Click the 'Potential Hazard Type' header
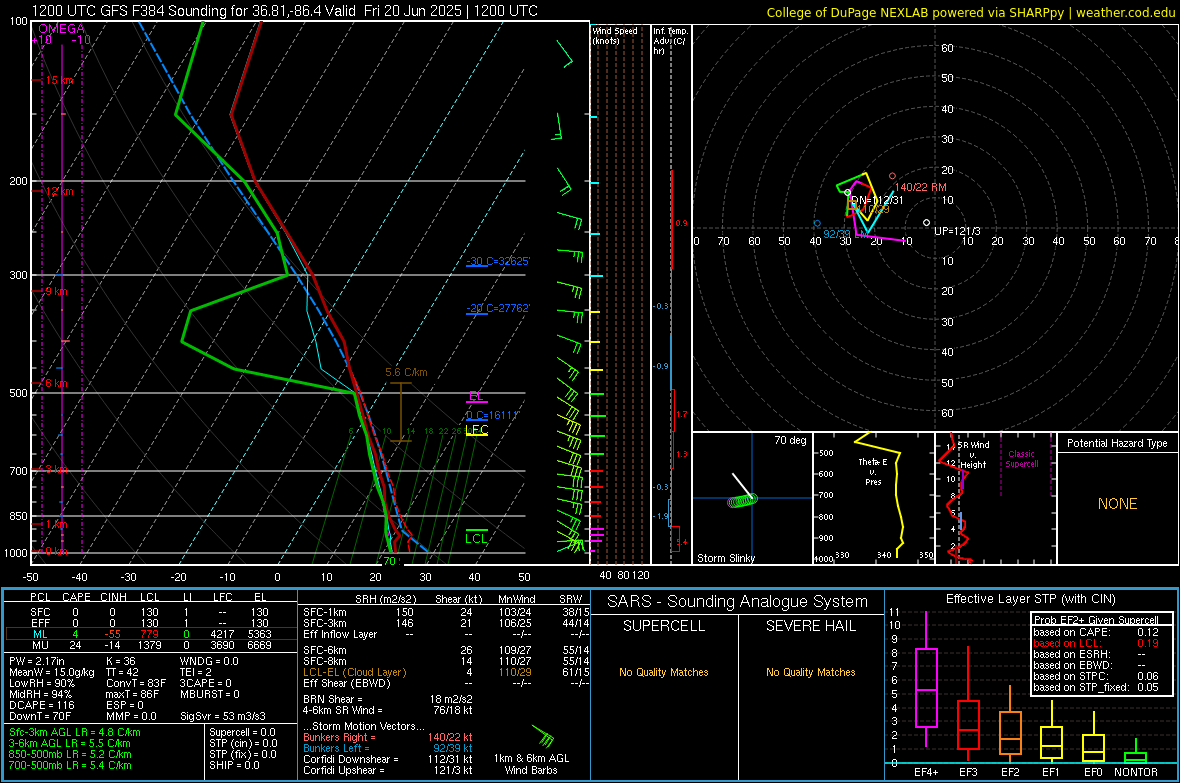Screen dimensions: 1180x783 [1117, 443]
